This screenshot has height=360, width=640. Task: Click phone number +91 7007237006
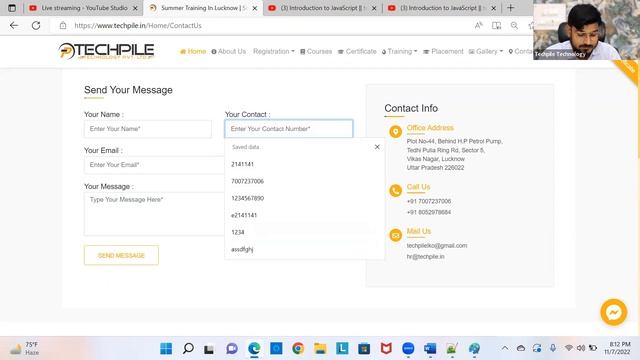point(429,201)
